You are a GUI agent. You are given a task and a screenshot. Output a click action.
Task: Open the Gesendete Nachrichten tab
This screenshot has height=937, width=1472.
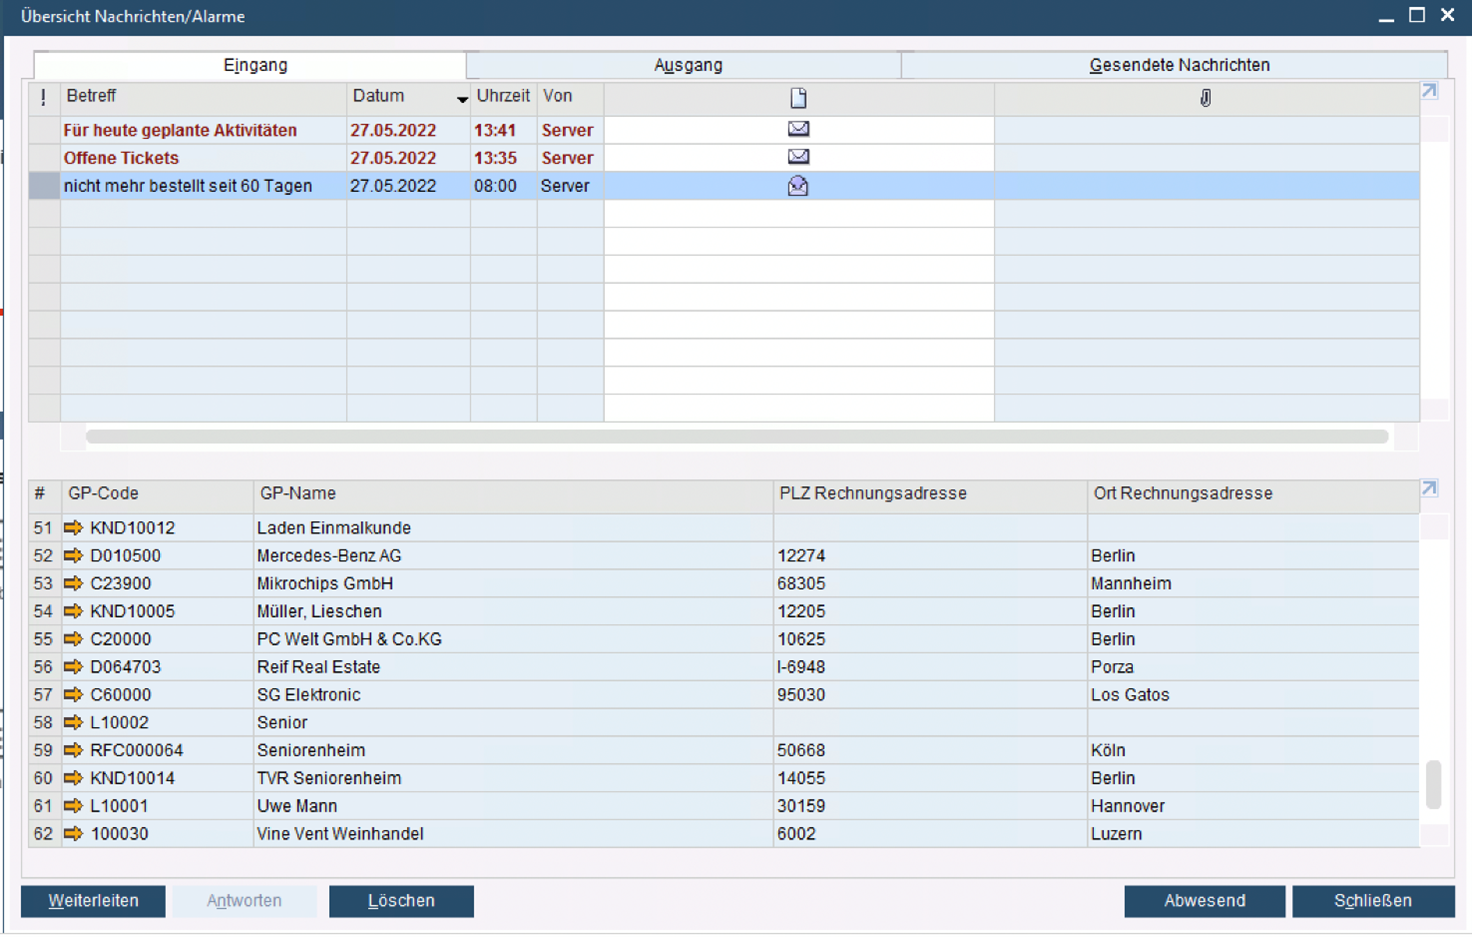click(1178, 64)
